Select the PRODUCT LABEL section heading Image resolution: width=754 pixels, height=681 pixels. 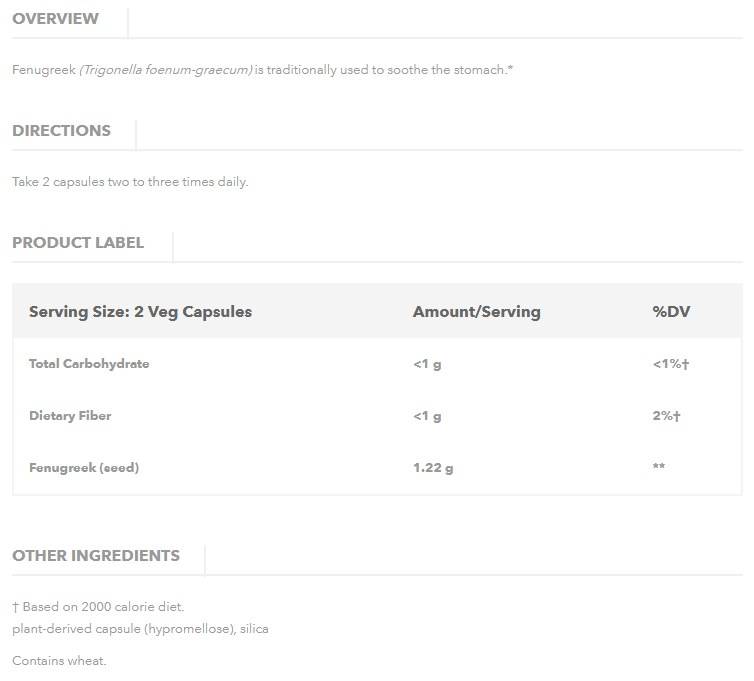pyautogui.click(x=78, y=242)
